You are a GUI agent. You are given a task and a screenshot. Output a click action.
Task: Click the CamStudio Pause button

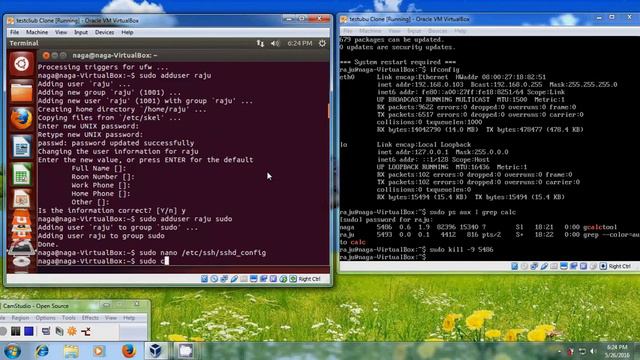coord(16,331)
